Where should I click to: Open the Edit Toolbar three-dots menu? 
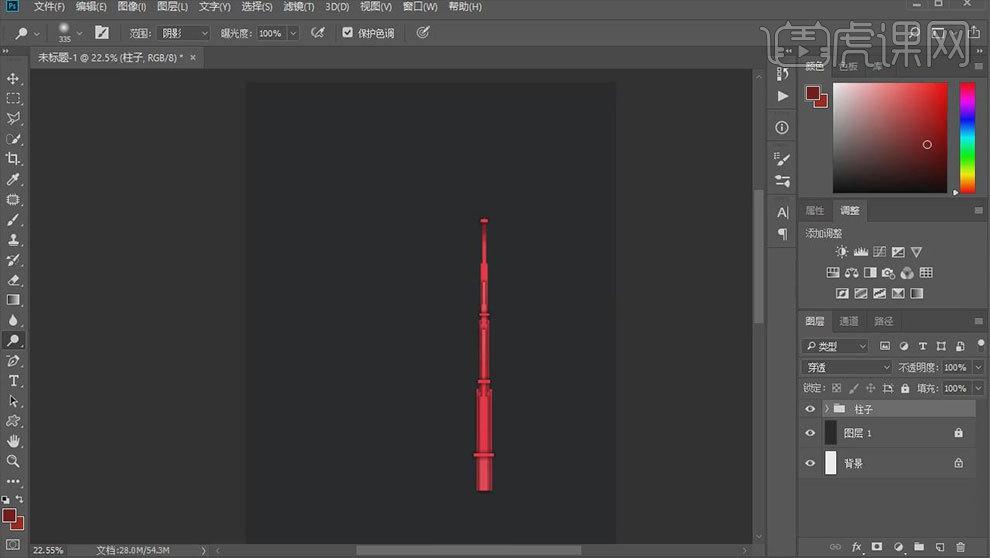[x=13, y=481]
